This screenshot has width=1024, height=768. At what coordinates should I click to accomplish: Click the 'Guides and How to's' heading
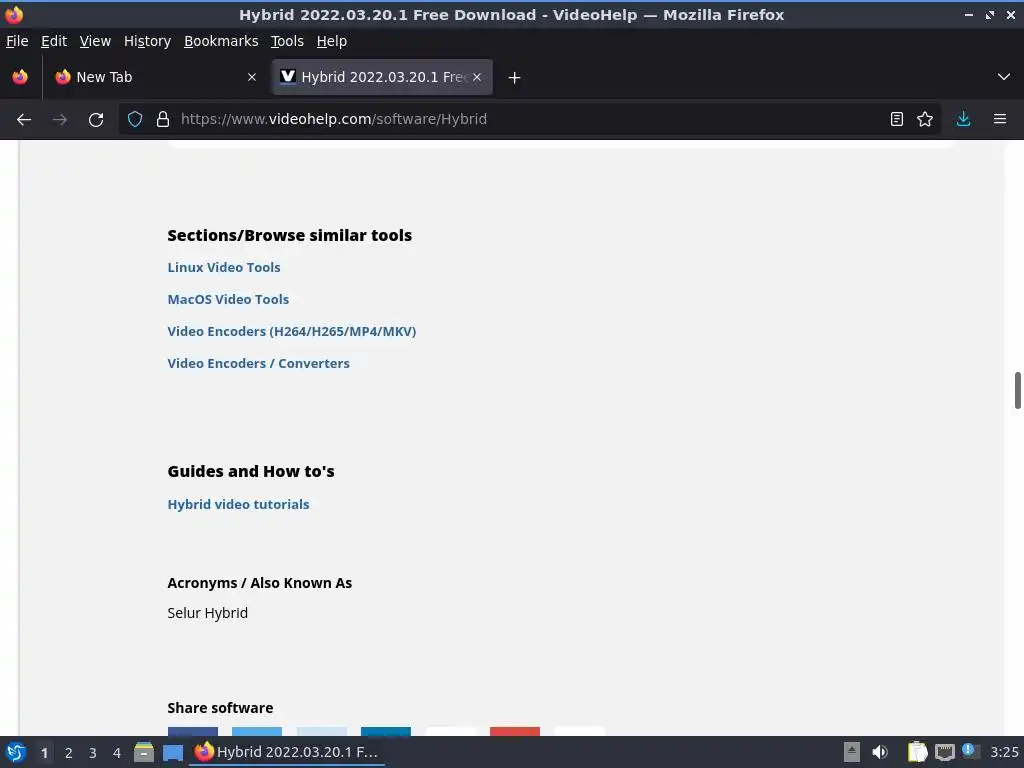pos(251,471)
